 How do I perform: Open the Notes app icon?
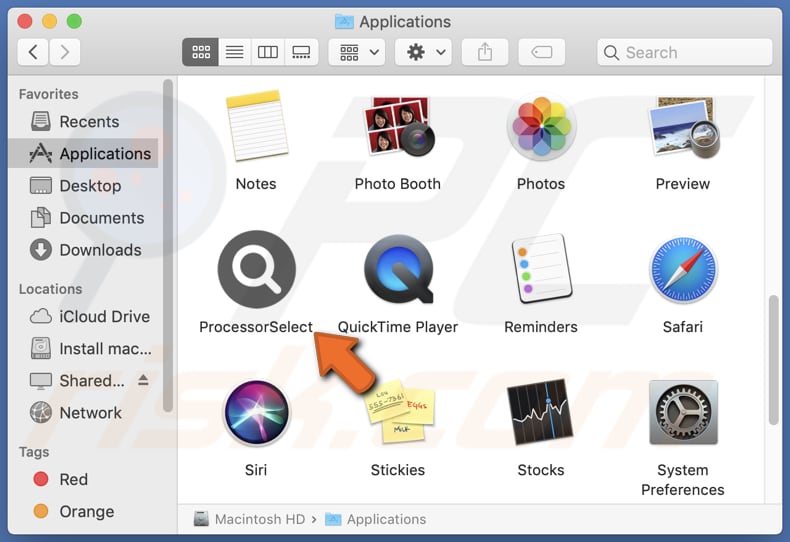(257, 126)
